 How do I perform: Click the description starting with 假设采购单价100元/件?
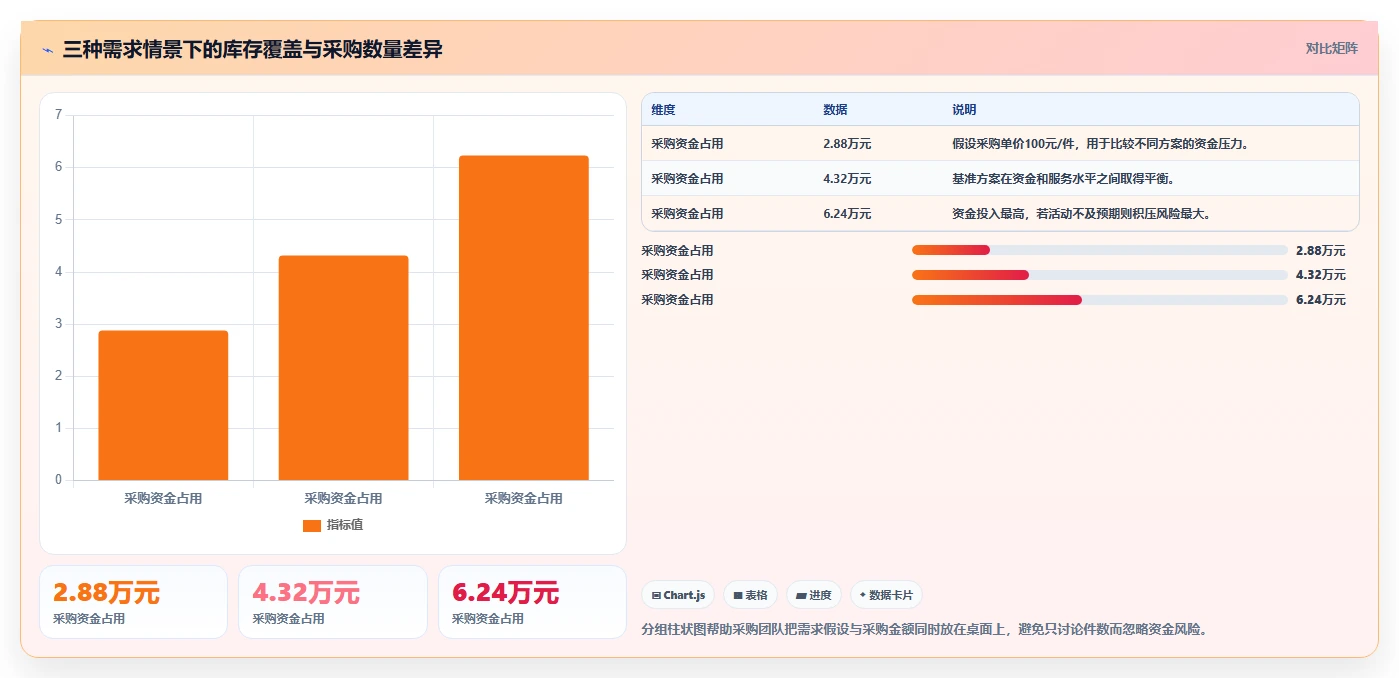pos(1101,144)
